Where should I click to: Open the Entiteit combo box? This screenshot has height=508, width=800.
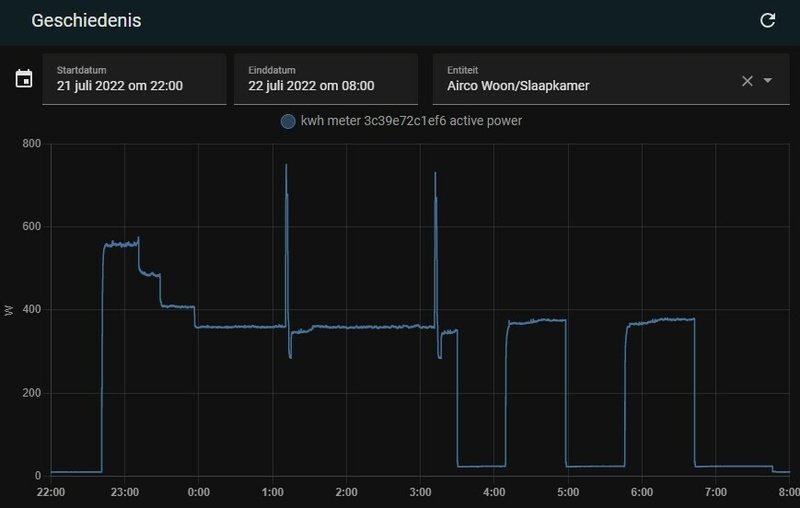[x=611, y=79]
